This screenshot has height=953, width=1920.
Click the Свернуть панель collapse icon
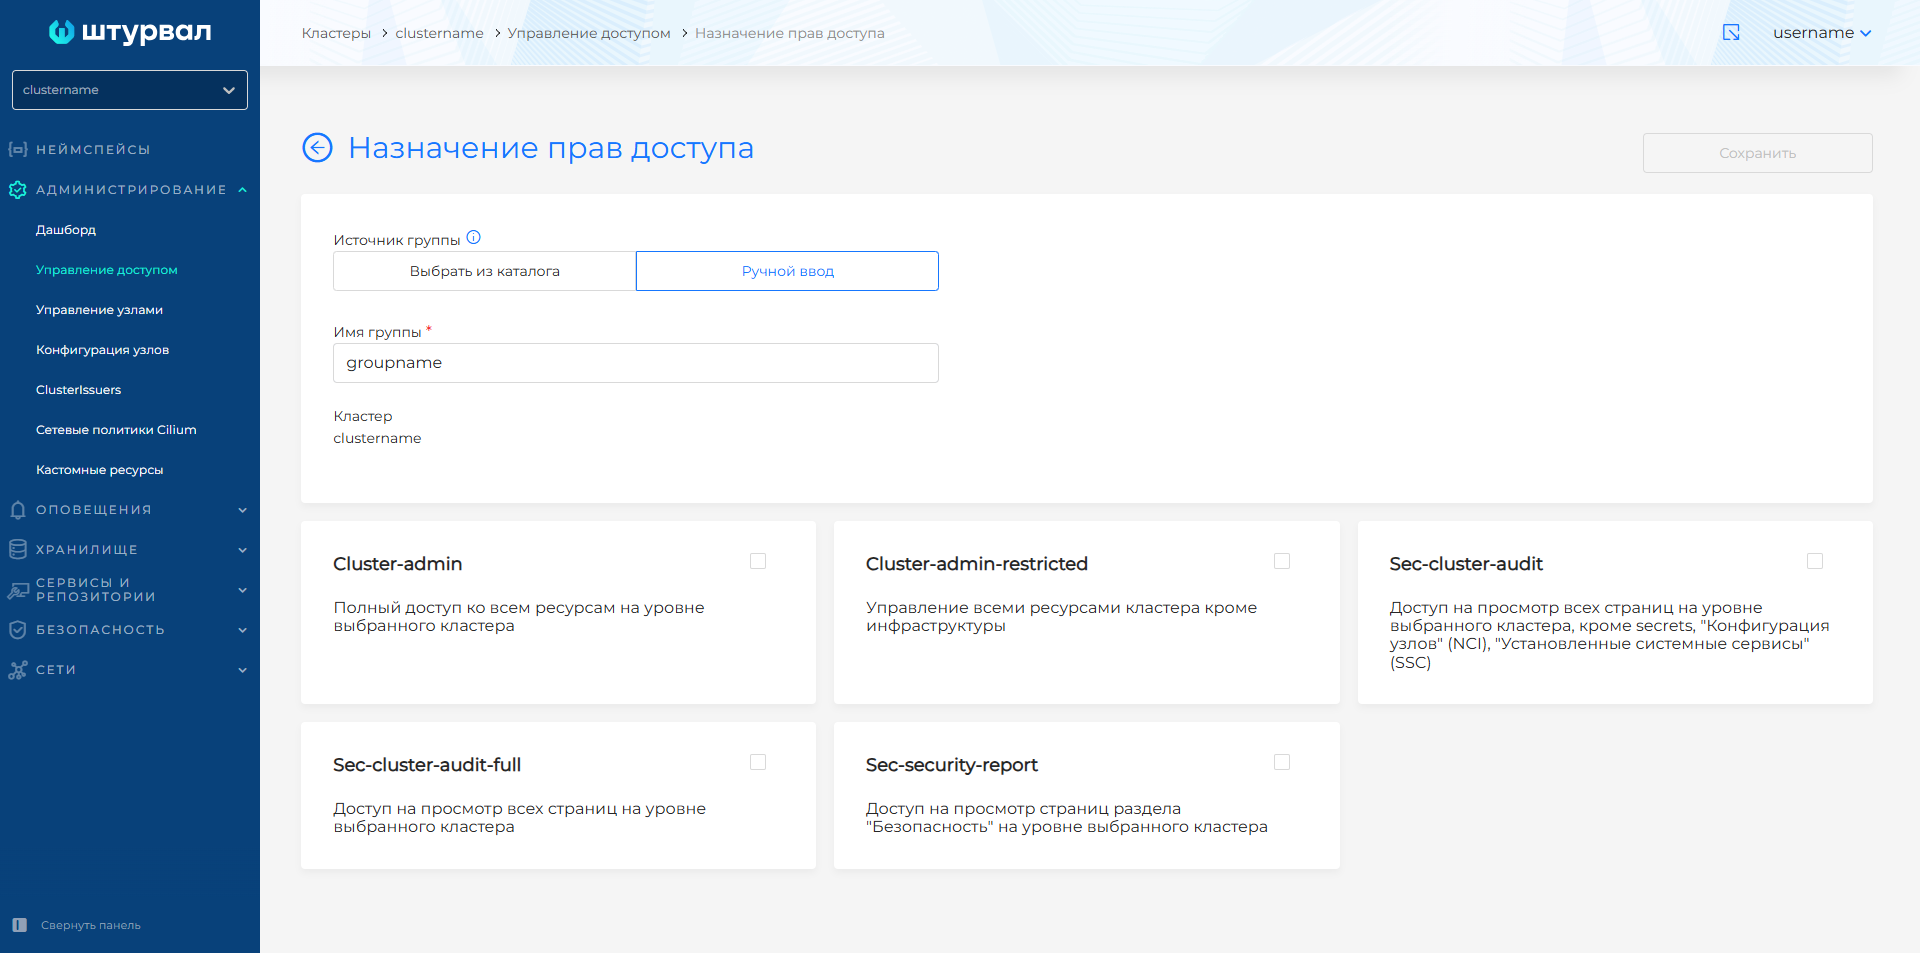click(19, 925)
